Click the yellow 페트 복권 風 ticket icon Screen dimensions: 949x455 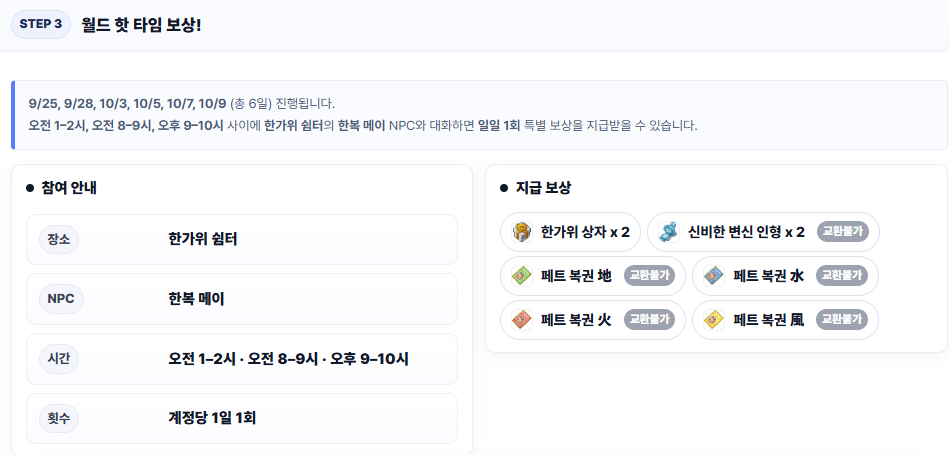point(714,320)
